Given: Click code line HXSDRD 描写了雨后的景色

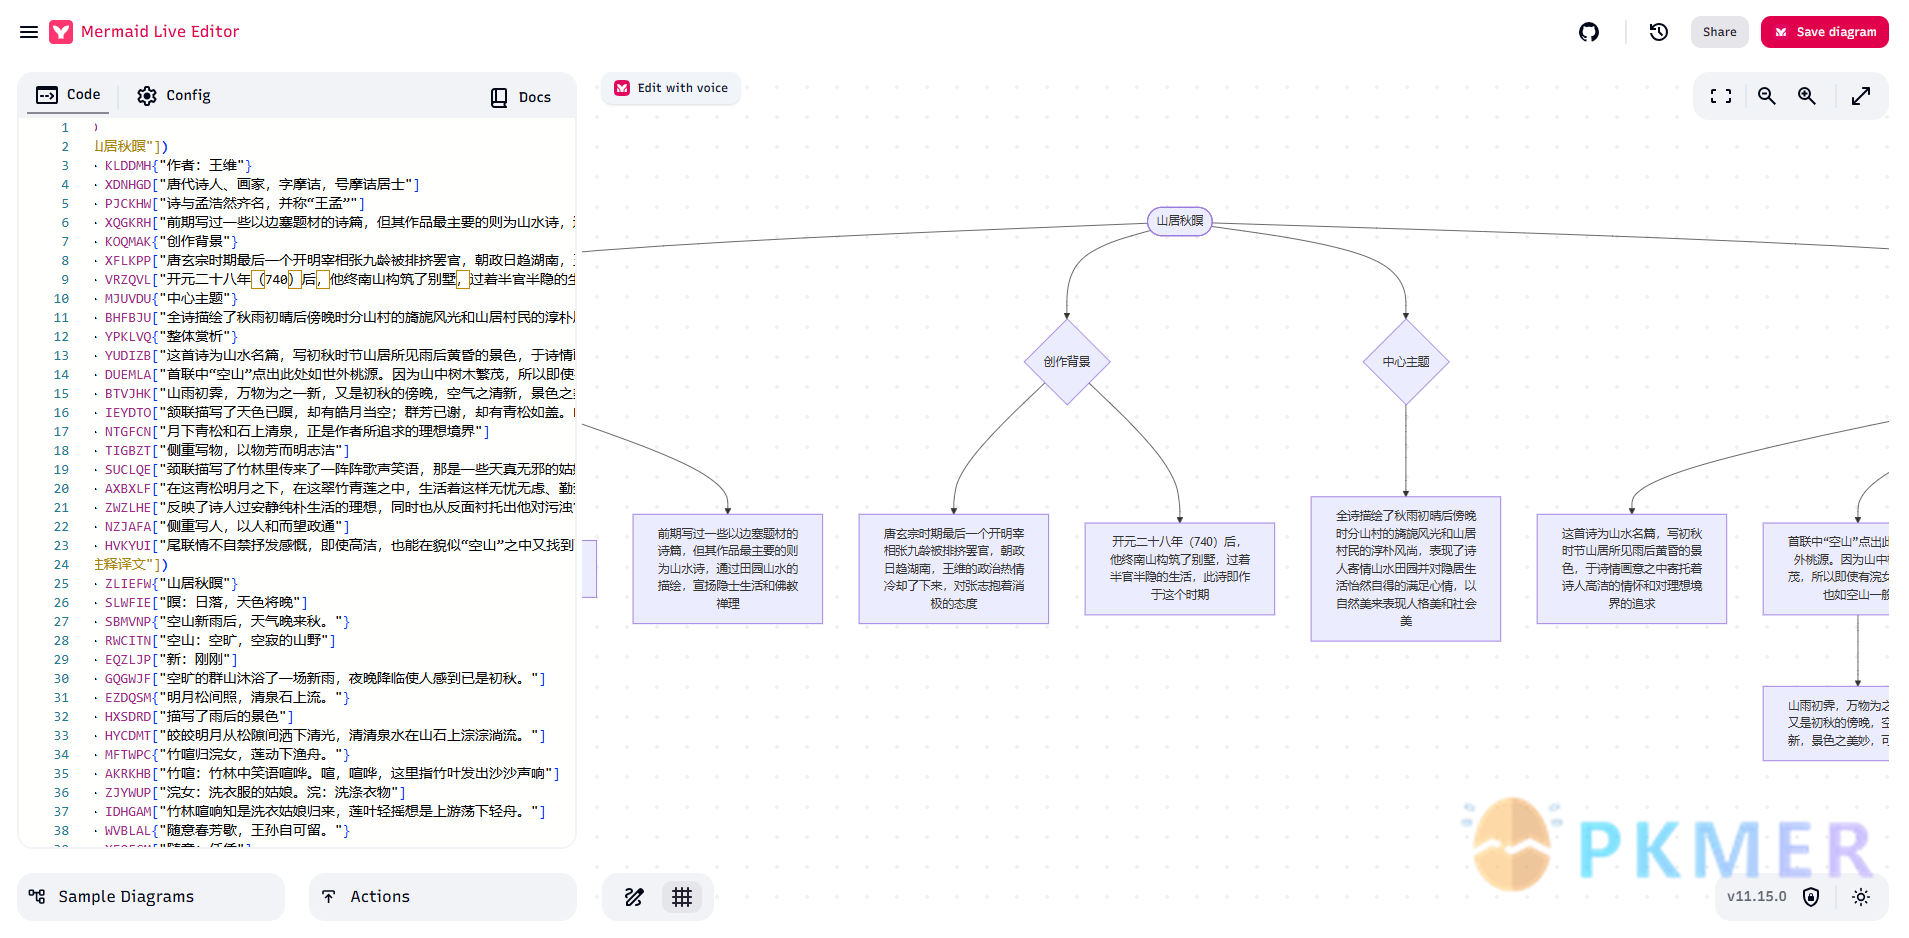Looking at the screenshot, I should point(199,717).
